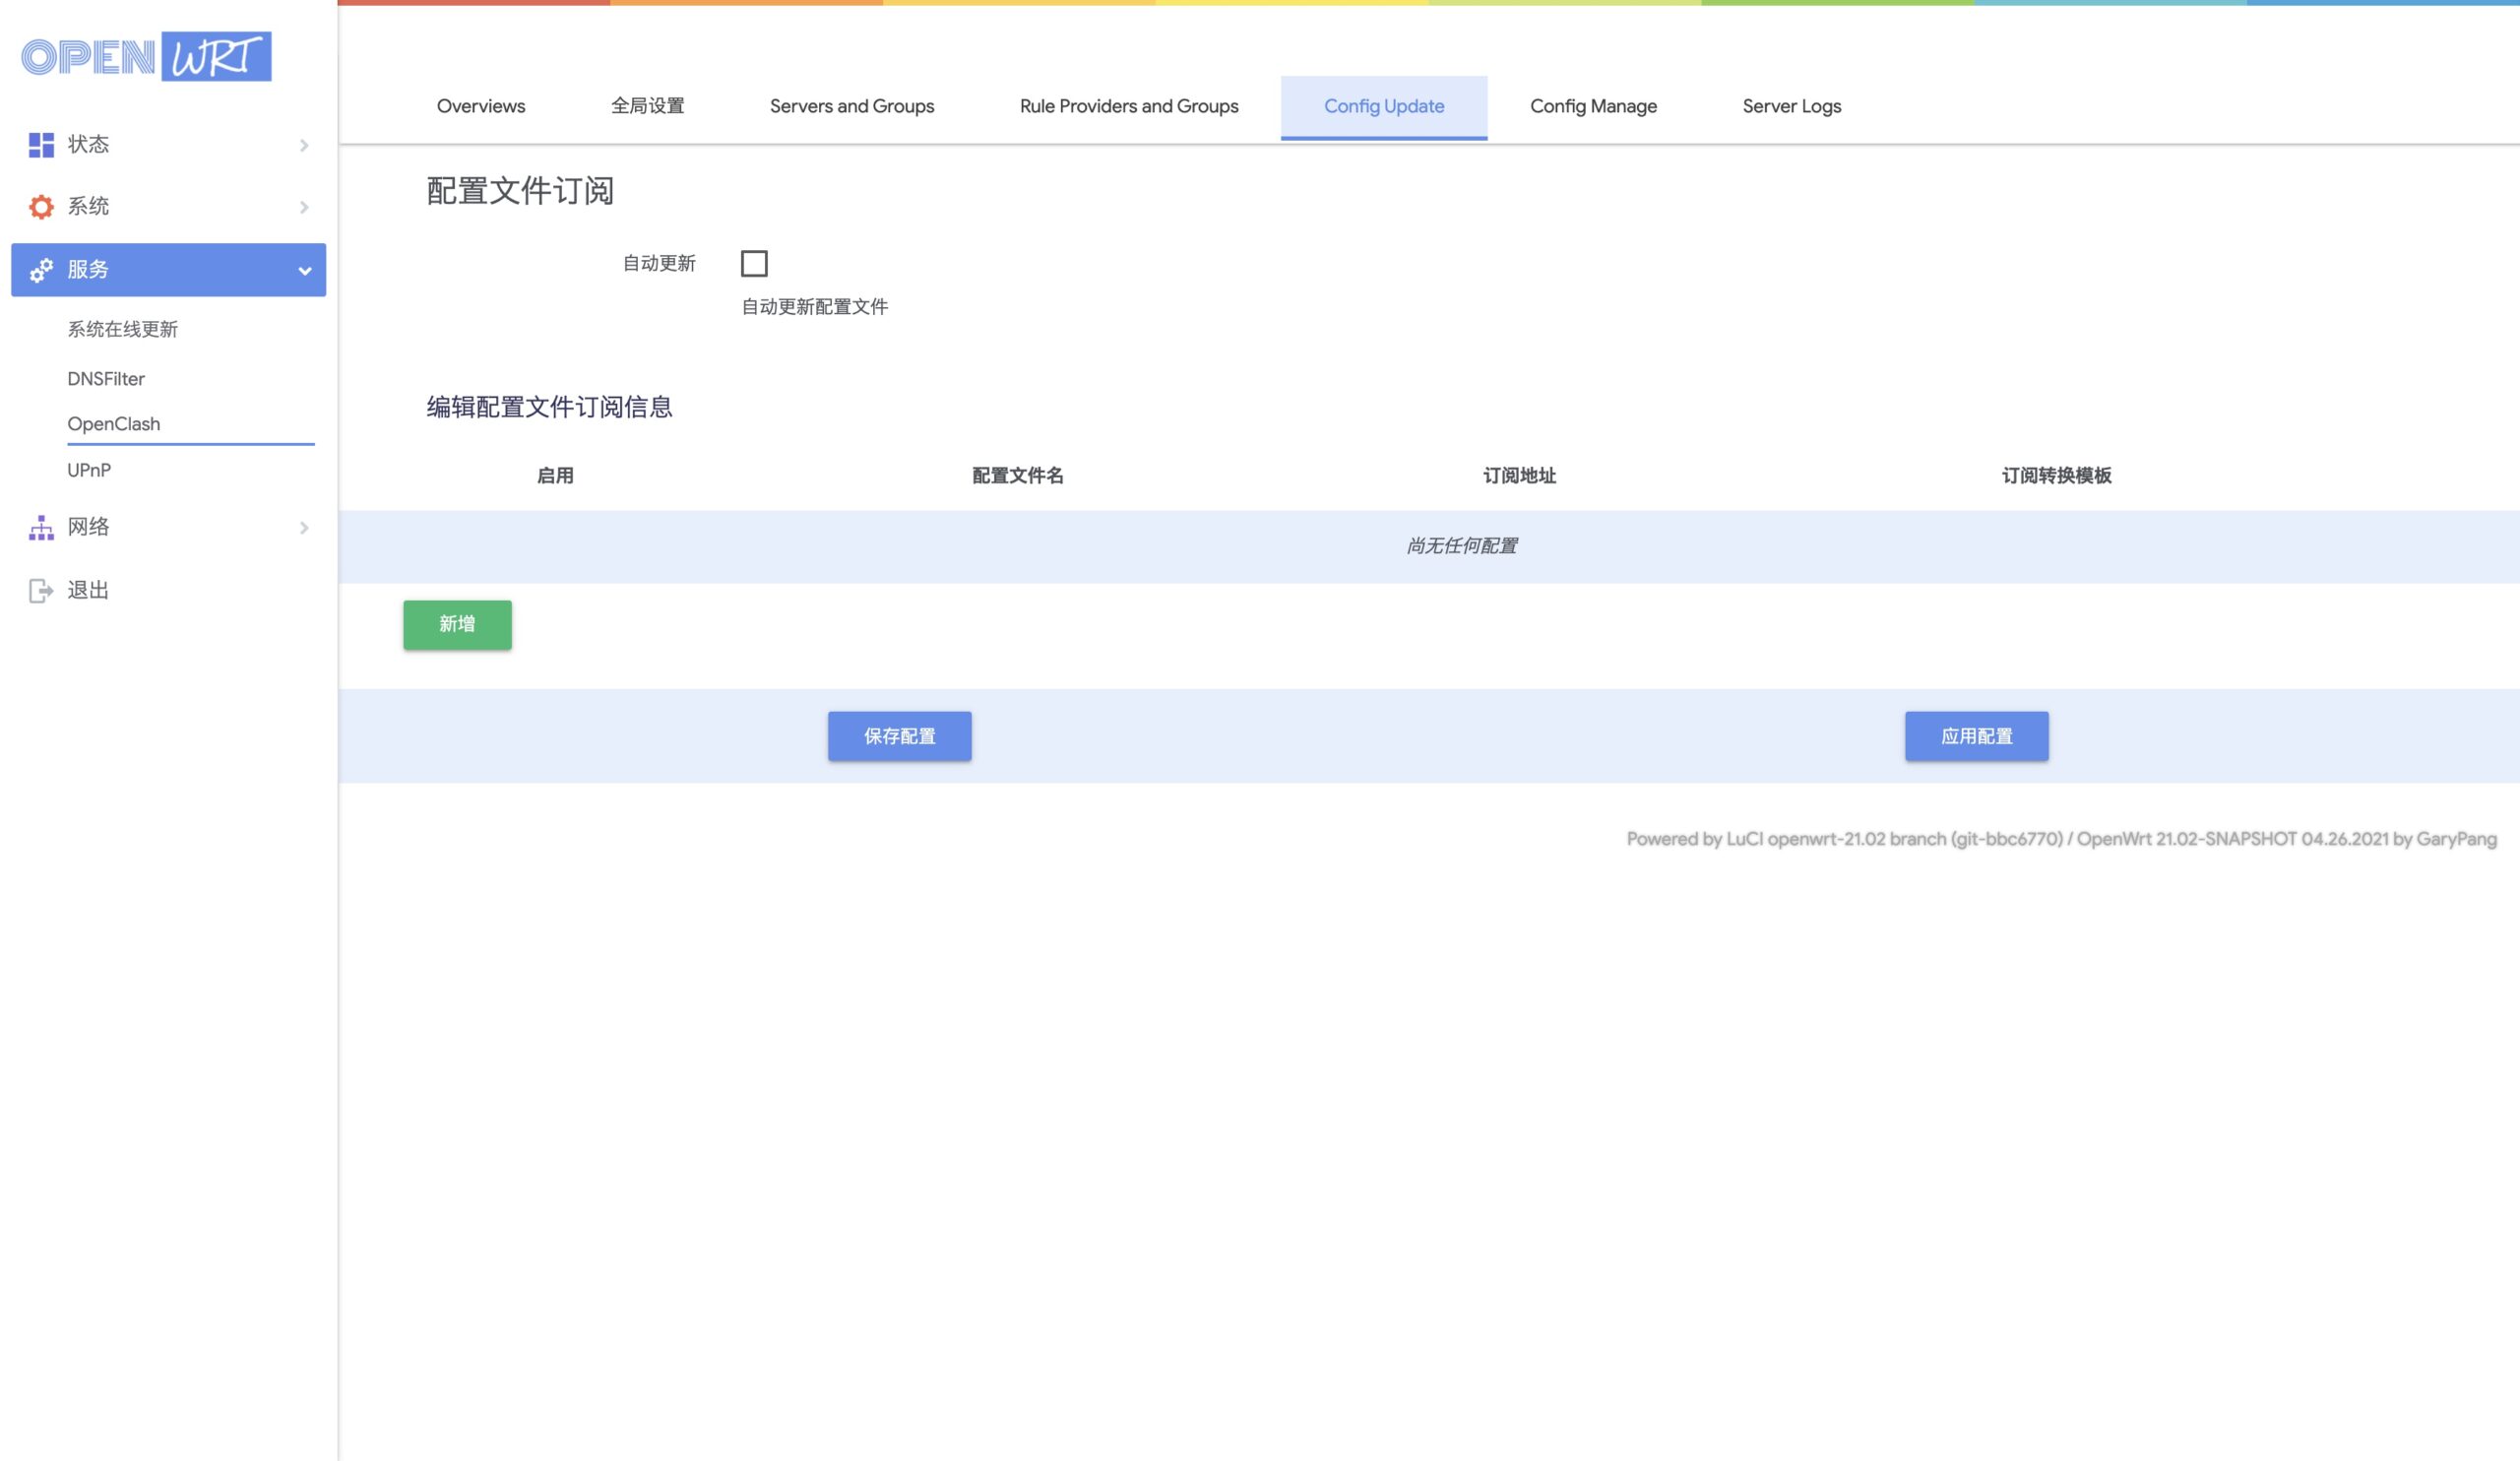Collapse the services menu chevron
Viewport: 2520px width, 1461px height.
click(x=305, y=271)
